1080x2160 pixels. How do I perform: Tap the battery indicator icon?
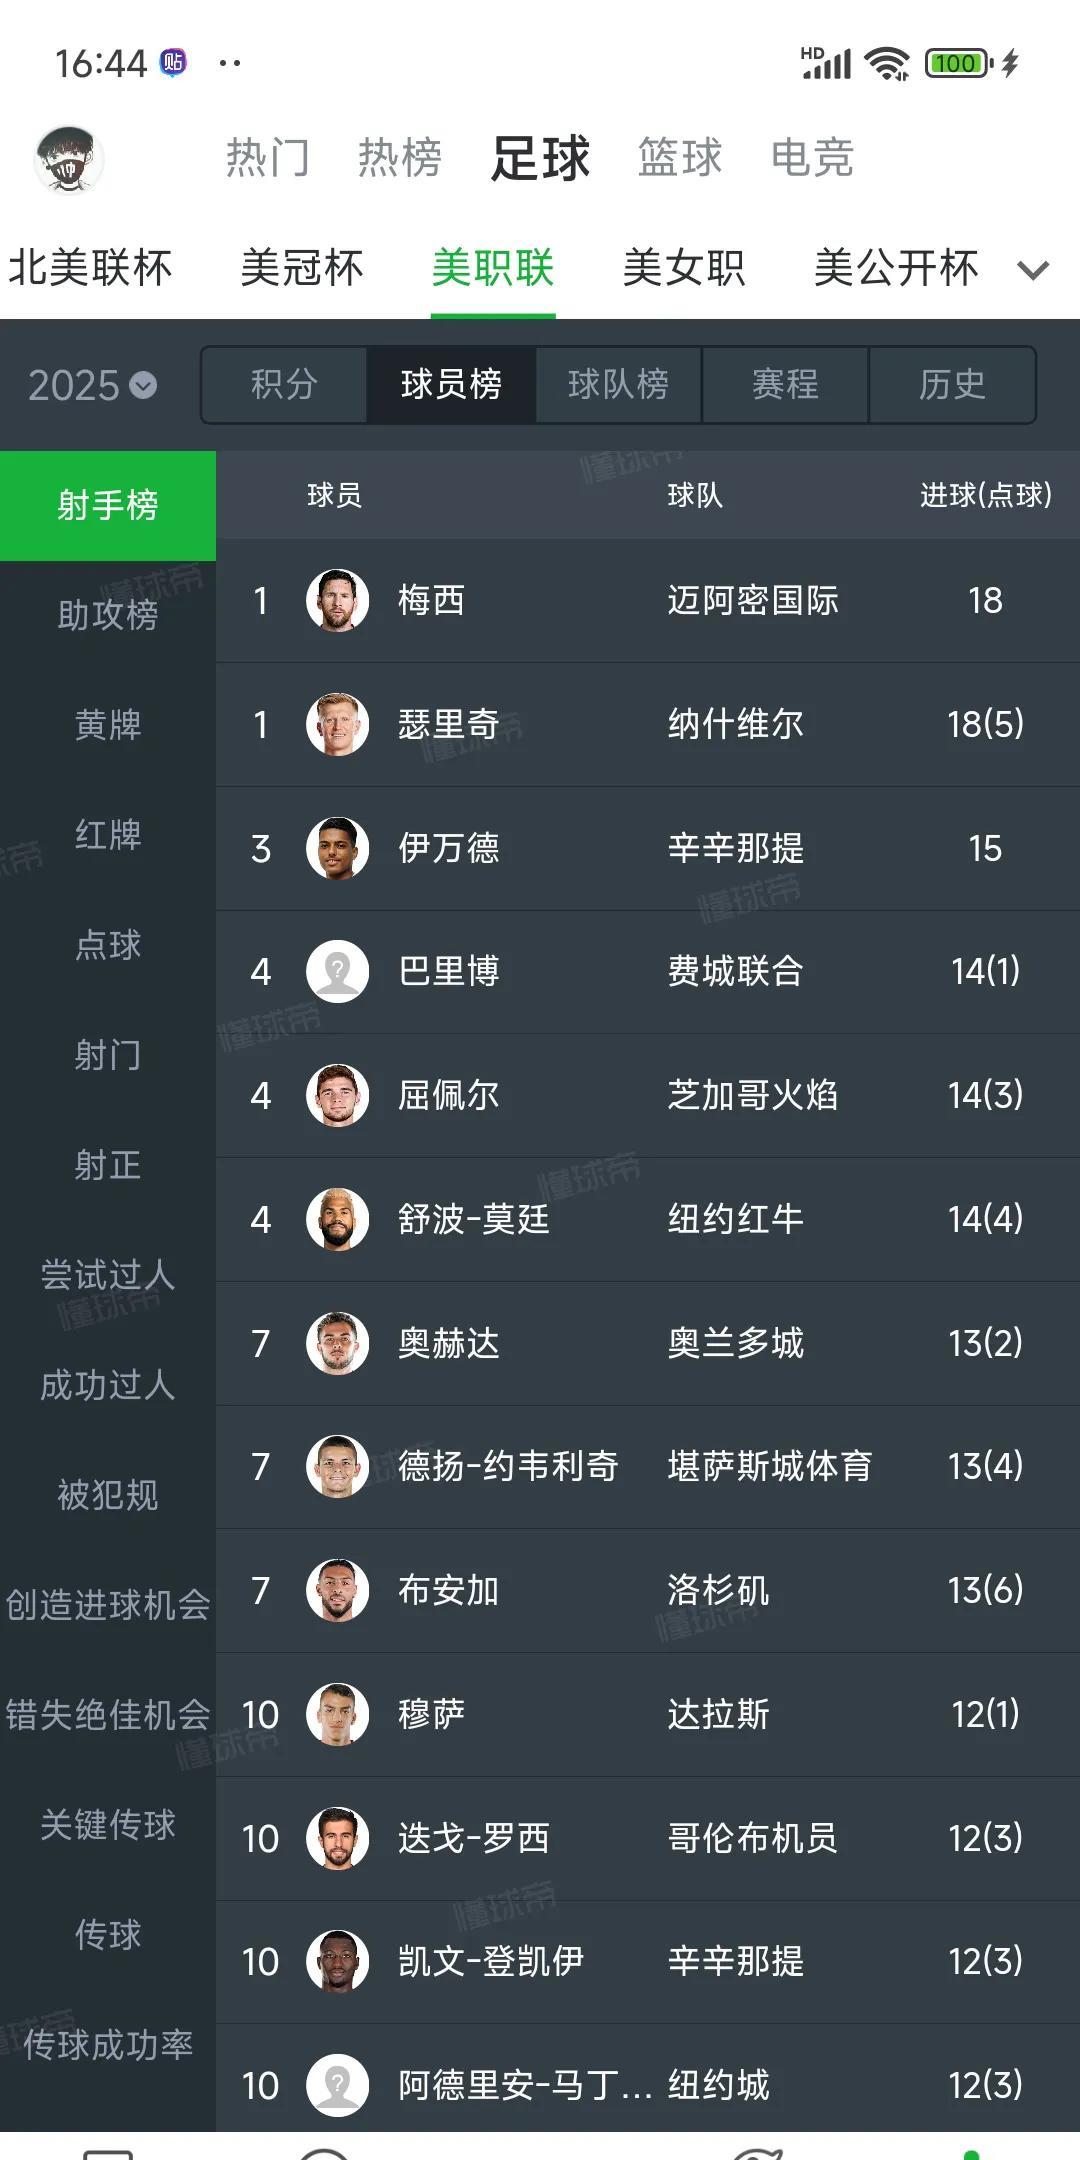coord(958,64)
